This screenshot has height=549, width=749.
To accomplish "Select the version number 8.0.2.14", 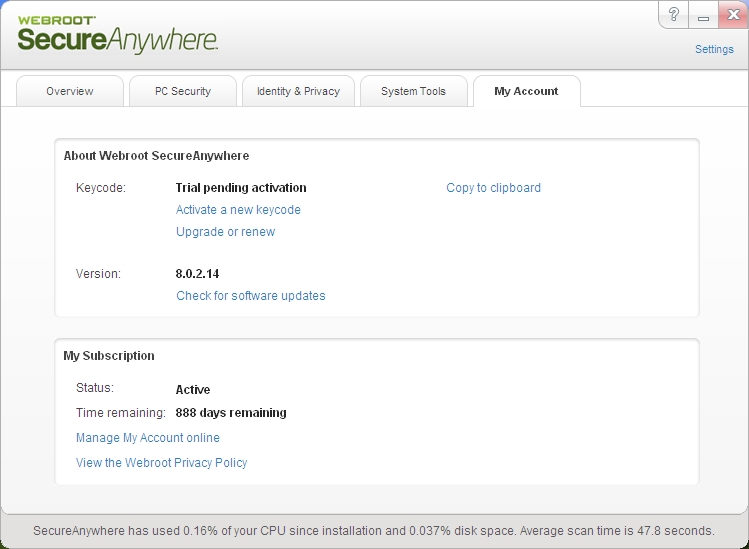I will point(197,274).
